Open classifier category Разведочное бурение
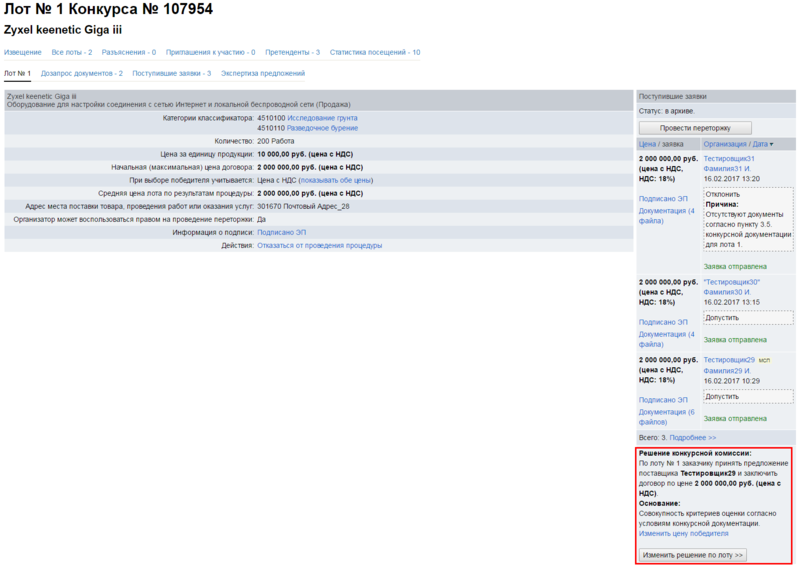 pos(324,128)
